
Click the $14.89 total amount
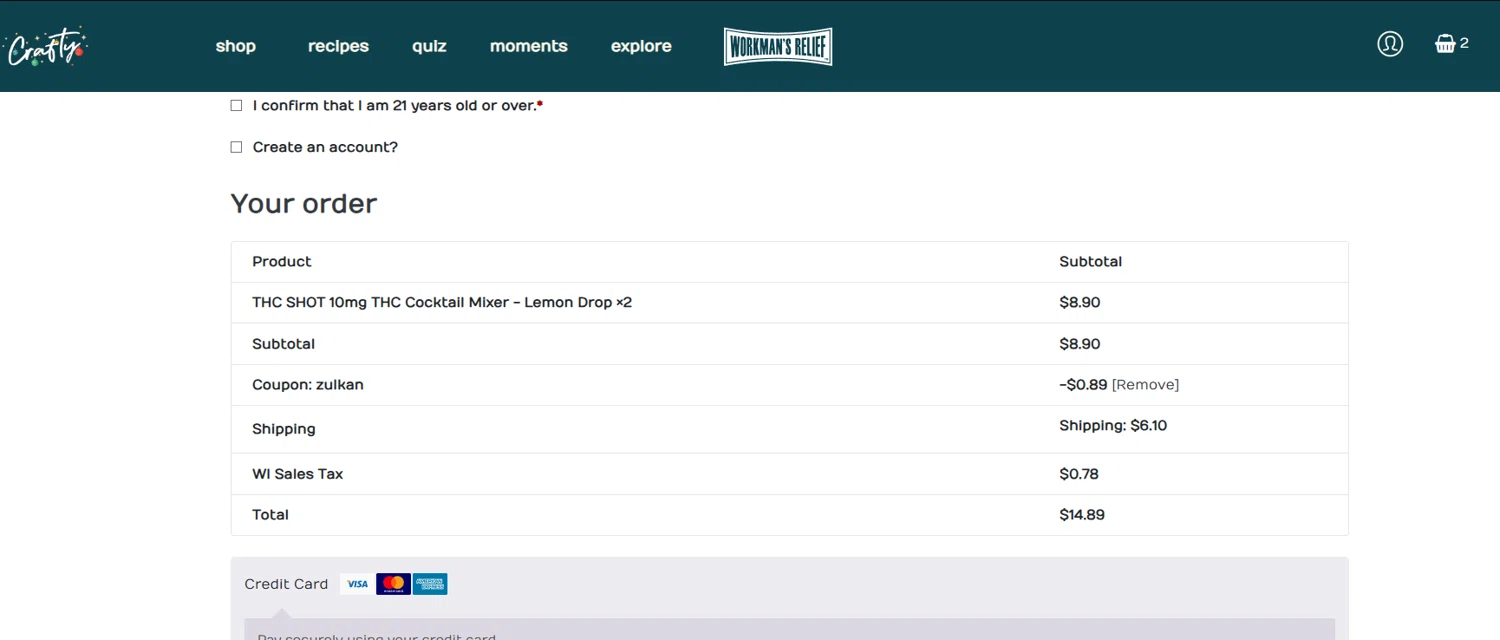(1082, 515)
